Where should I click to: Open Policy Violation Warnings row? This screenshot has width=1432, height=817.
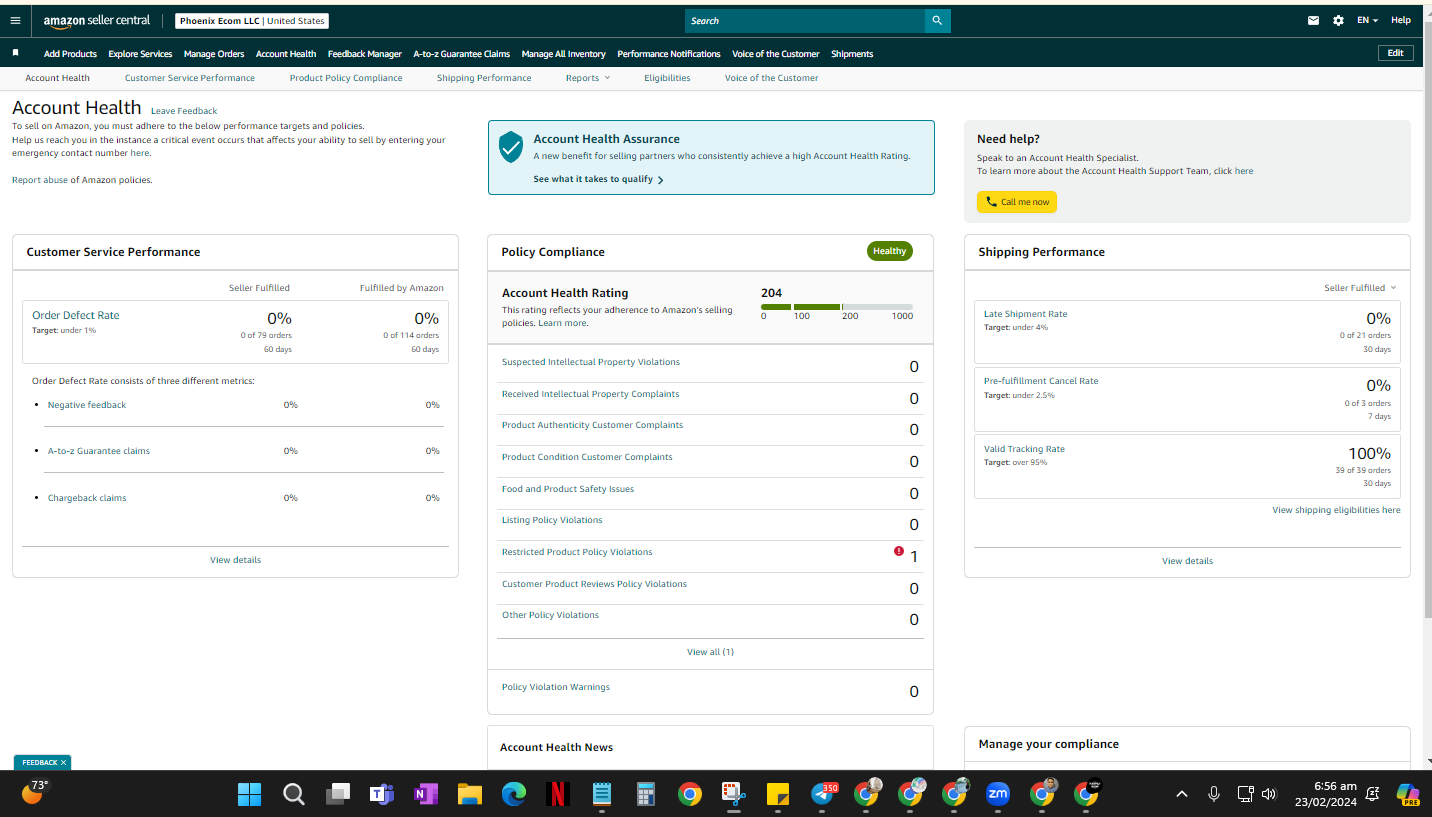click(710, 690)
